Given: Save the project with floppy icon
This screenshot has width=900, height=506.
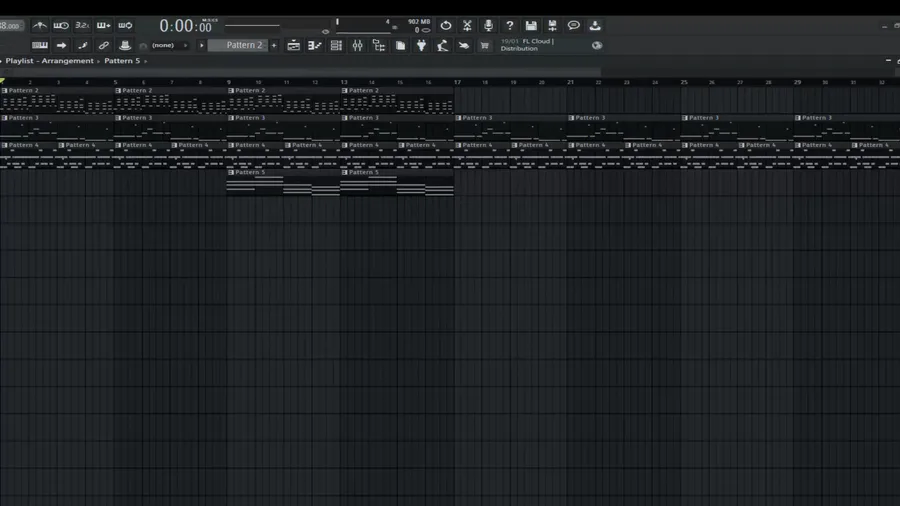Looking at the screenshot, I should point(531,25).
